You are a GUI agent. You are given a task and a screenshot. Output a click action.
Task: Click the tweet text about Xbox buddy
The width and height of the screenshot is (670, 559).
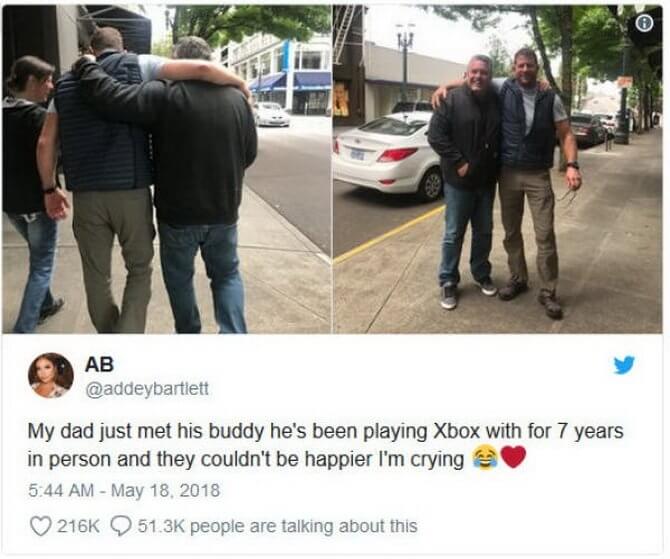coord(325,445)
